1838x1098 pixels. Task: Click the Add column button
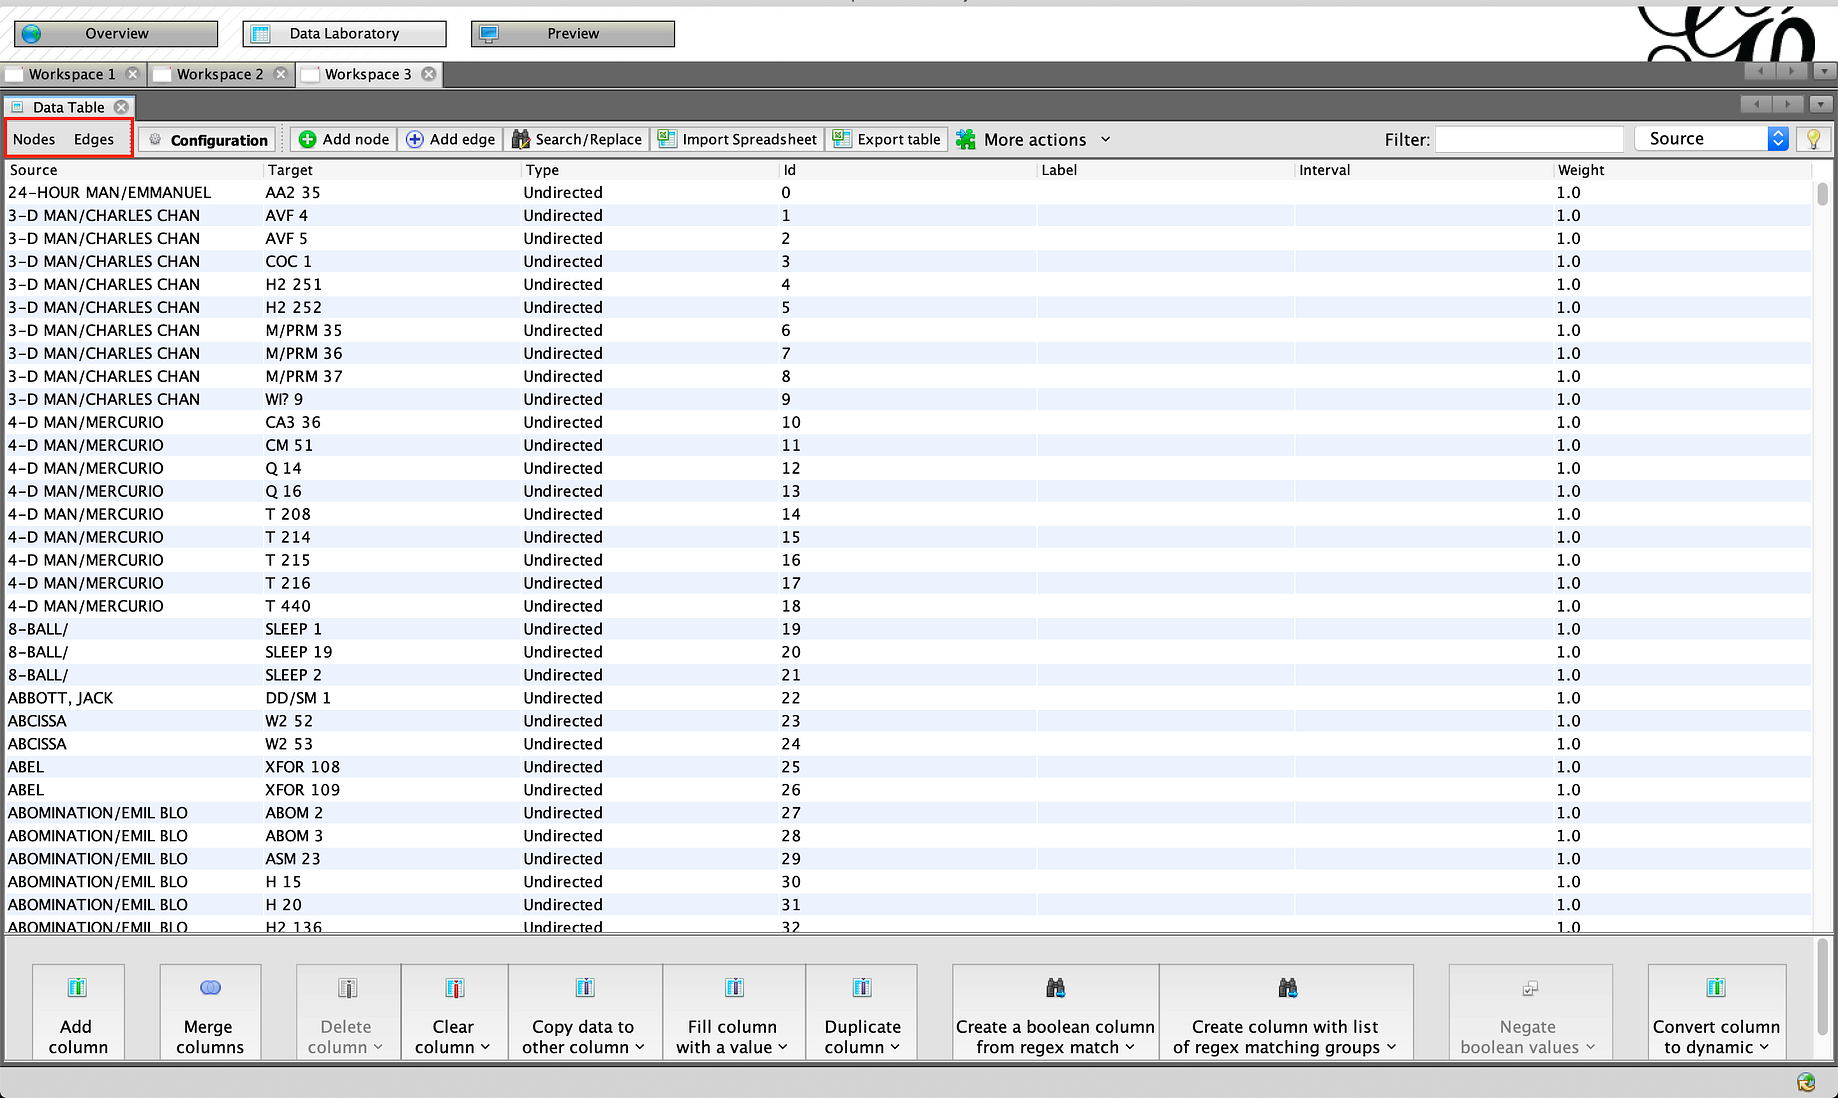(78, 1012)
